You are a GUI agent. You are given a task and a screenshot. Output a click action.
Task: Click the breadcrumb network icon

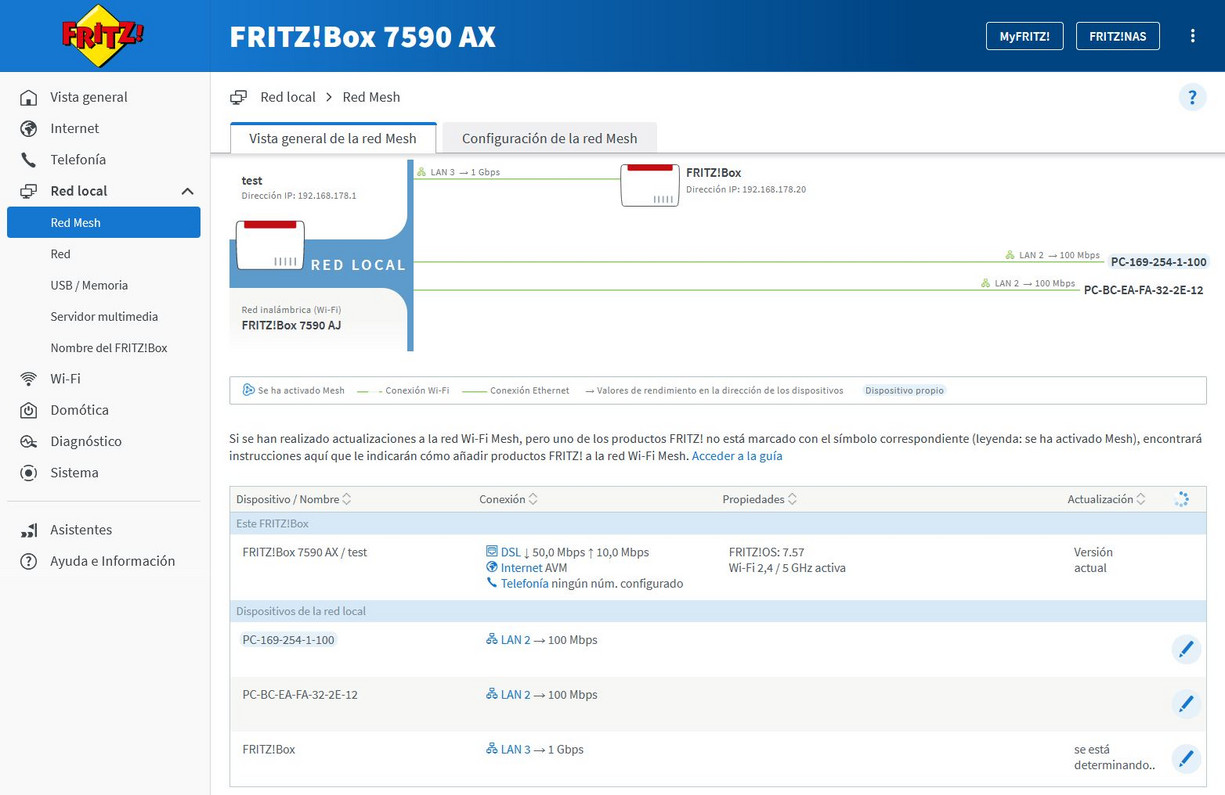238,97
